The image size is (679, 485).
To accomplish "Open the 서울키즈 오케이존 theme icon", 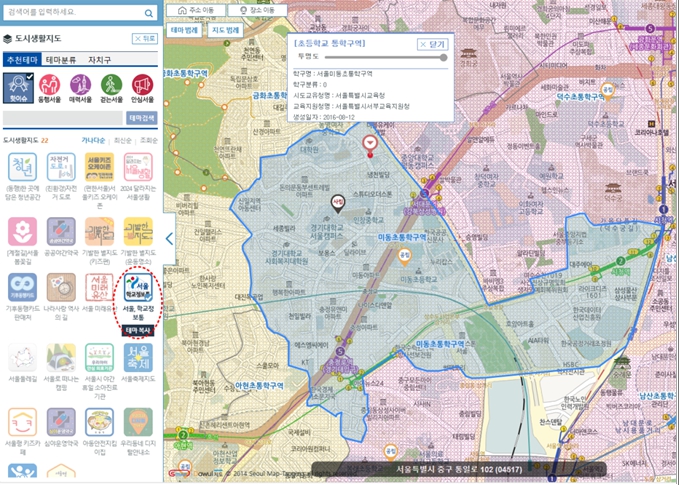I will 99,167.
